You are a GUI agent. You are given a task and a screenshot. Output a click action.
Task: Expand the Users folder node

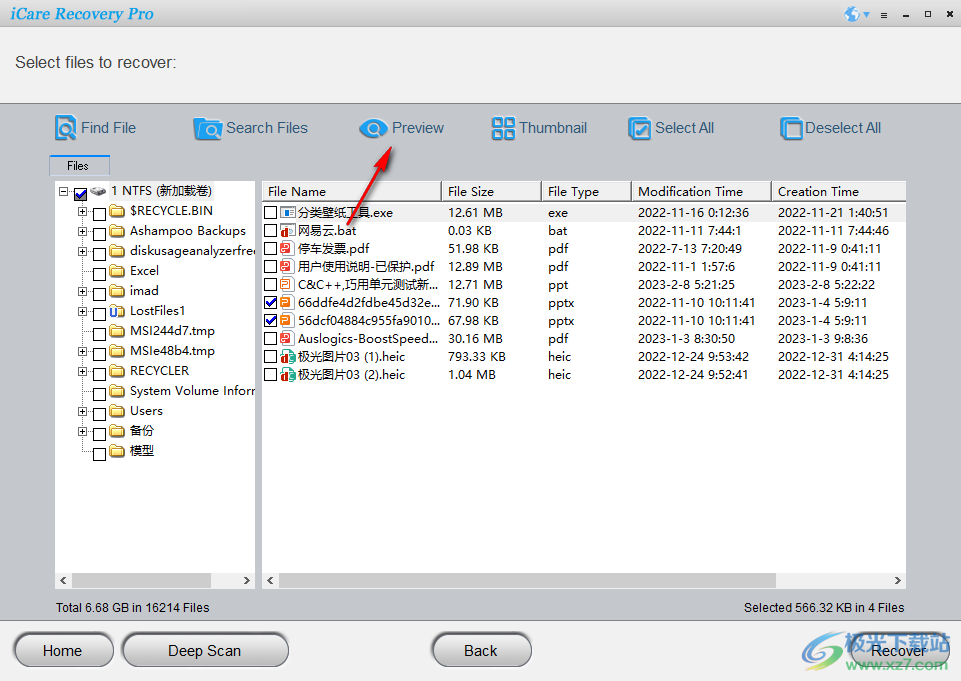(82, 410)
